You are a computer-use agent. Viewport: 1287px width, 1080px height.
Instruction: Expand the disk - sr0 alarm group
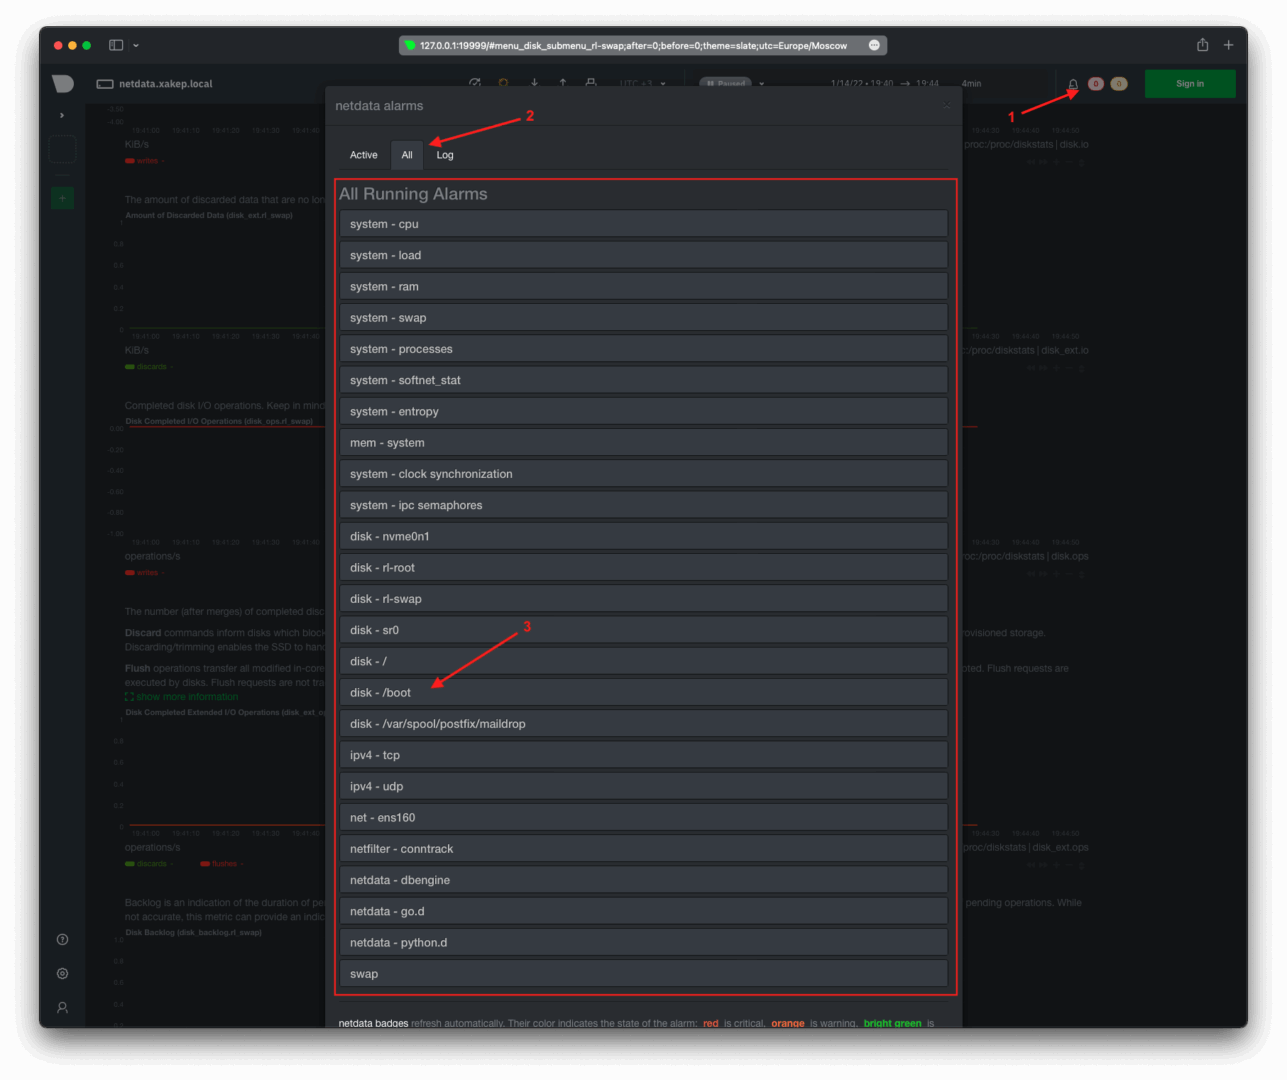pyautogui.click(x=643, y=630)
